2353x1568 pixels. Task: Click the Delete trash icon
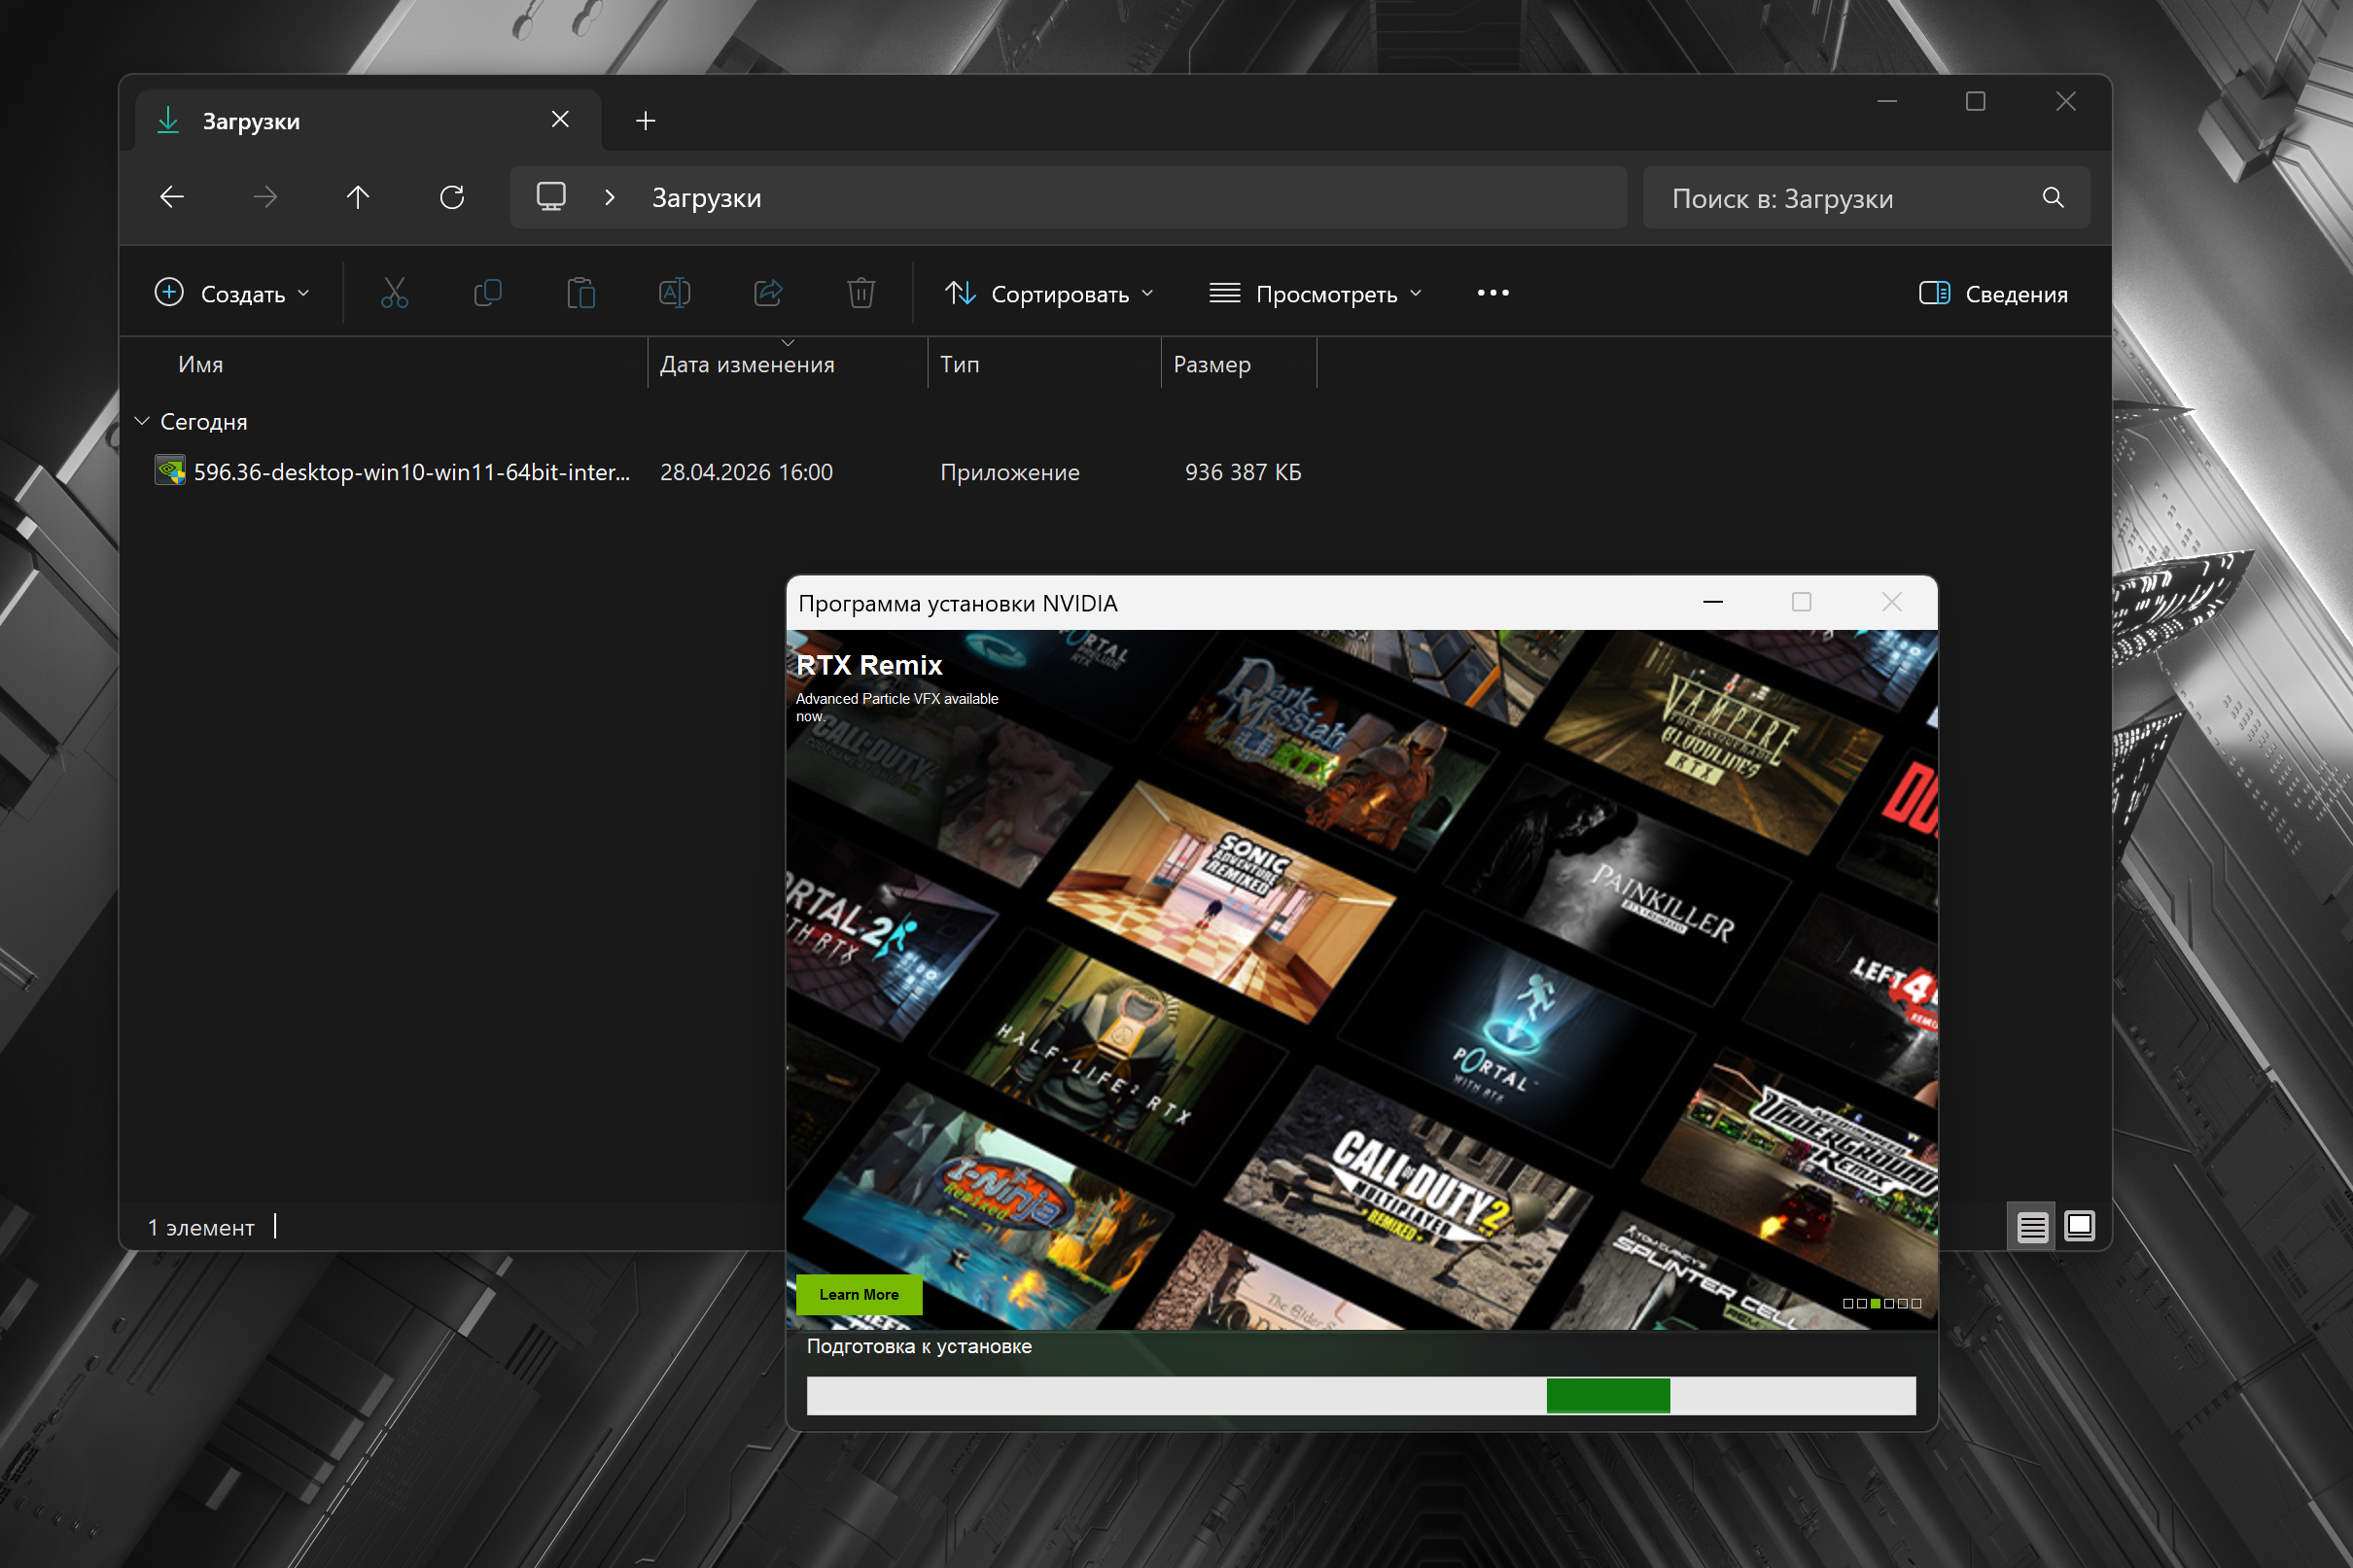tap(861, 293)
